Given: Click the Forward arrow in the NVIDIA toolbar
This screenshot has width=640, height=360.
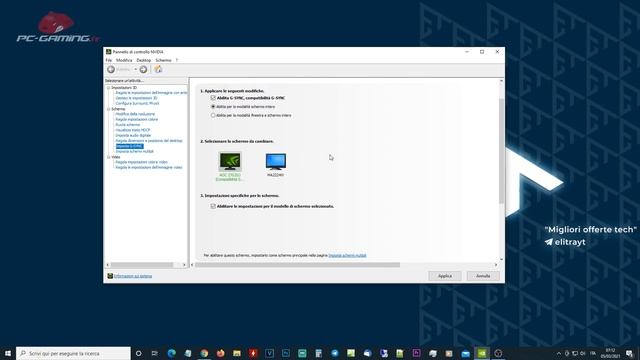Looking at the screenshot, I should 143,69.
